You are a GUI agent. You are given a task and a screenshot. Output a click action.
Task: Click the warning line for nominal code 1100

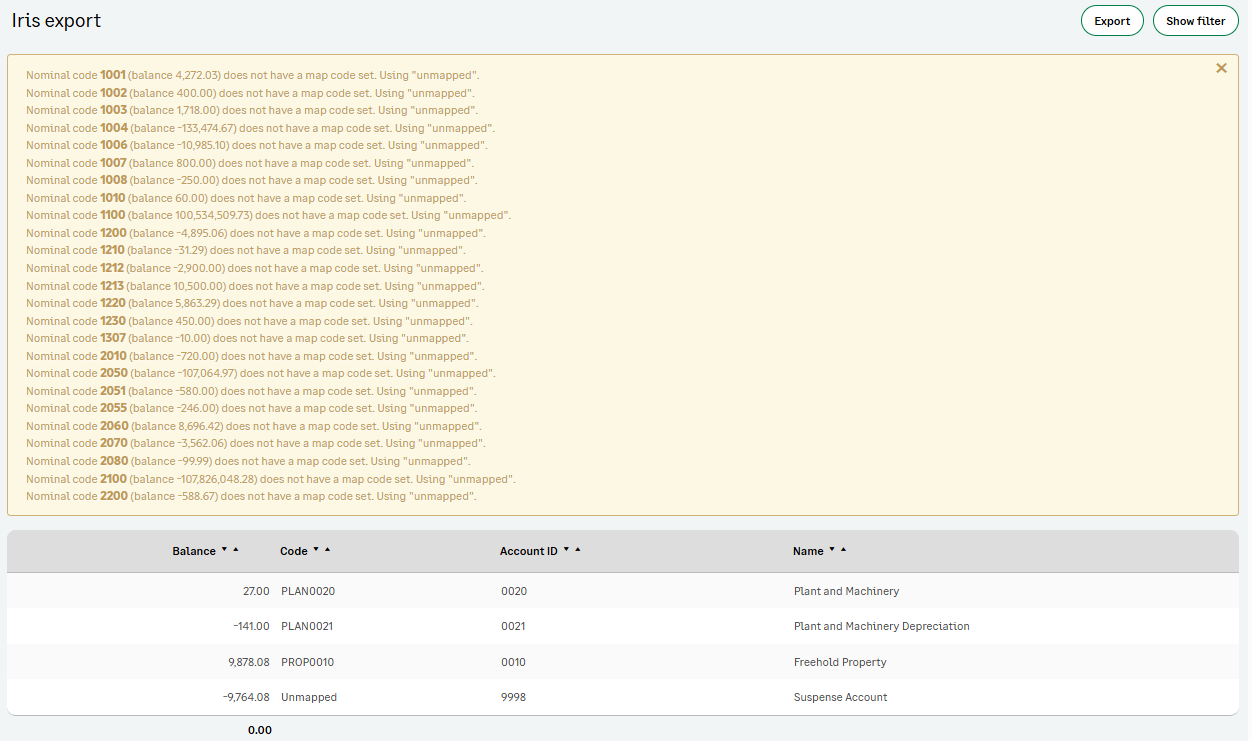pos(269,215)
